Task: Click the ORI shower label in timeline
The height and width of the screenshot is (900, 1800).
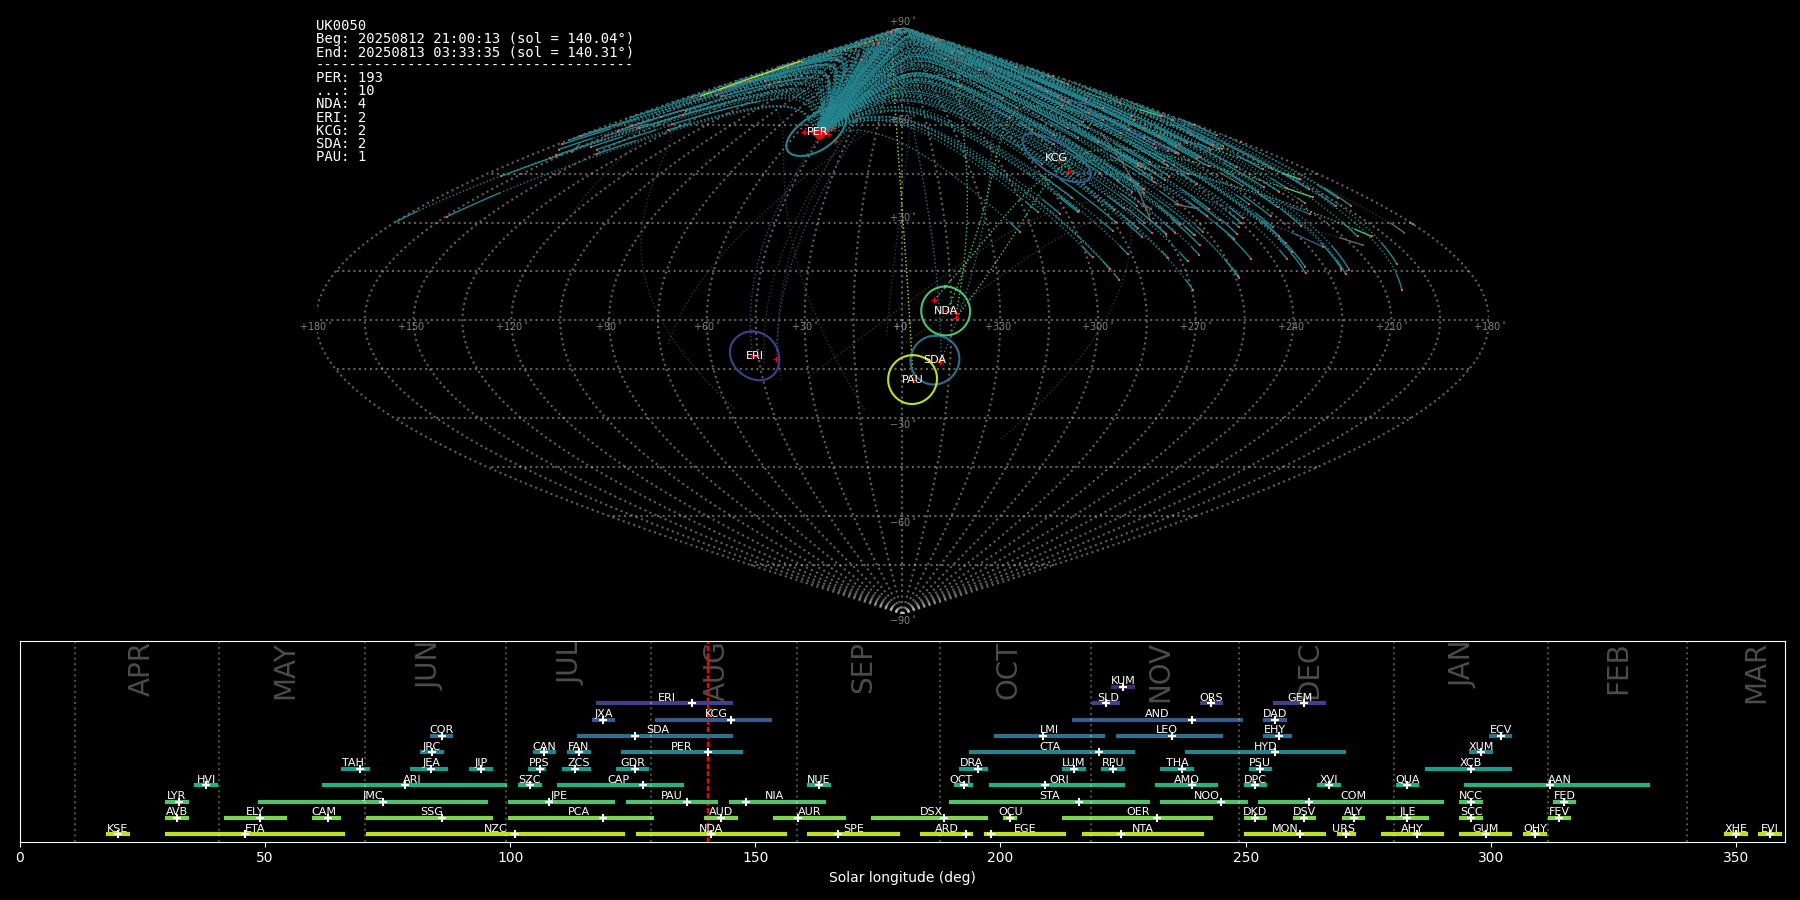Action: click(1059, 780)
